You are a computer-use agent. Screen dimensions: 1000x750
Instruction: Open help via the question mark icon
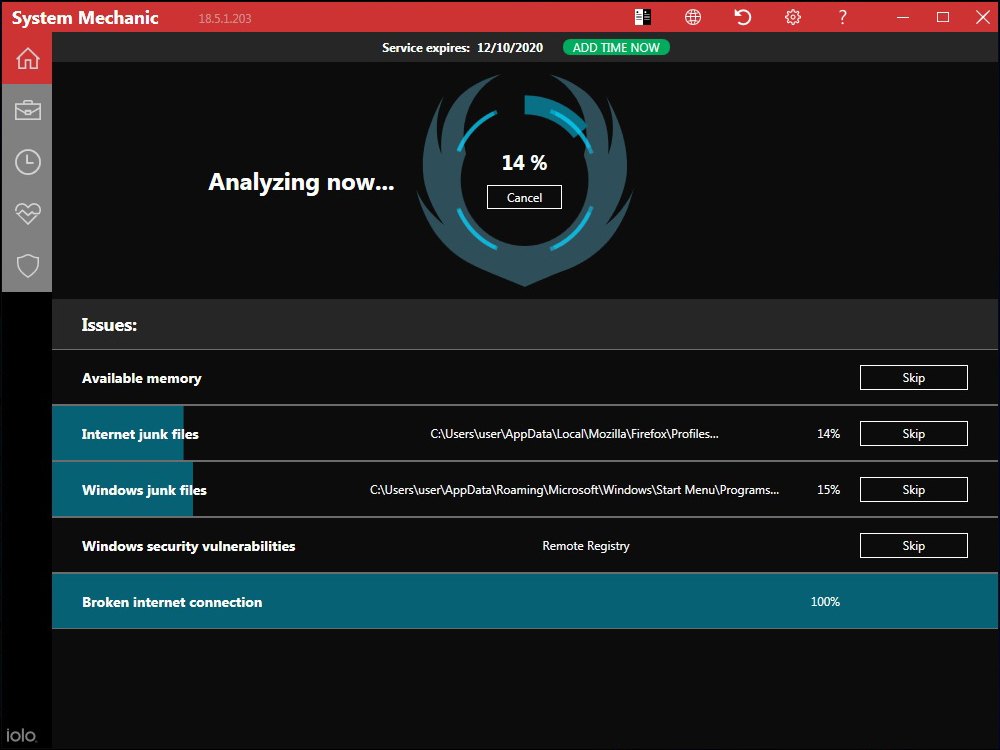[842, 17]
